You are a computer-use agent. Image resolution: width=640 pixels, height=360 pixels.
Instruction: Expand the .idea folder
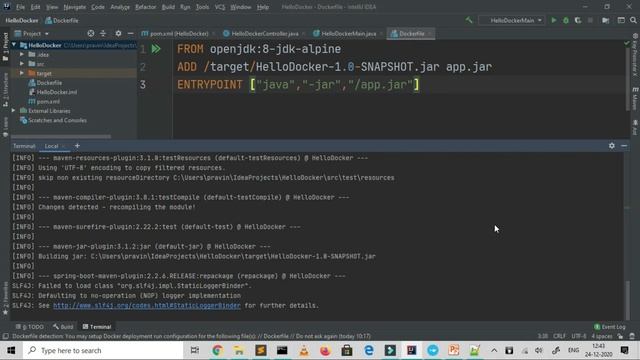pyautogui.click(x=22, y=54)
